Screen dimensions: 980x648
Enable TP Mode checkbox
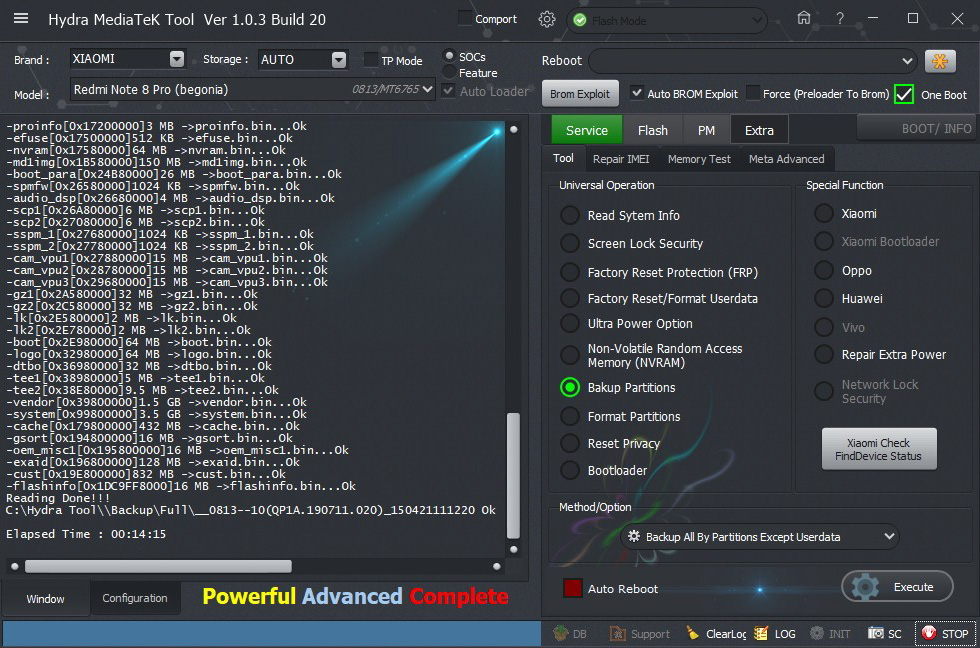(x=371, y=60)
